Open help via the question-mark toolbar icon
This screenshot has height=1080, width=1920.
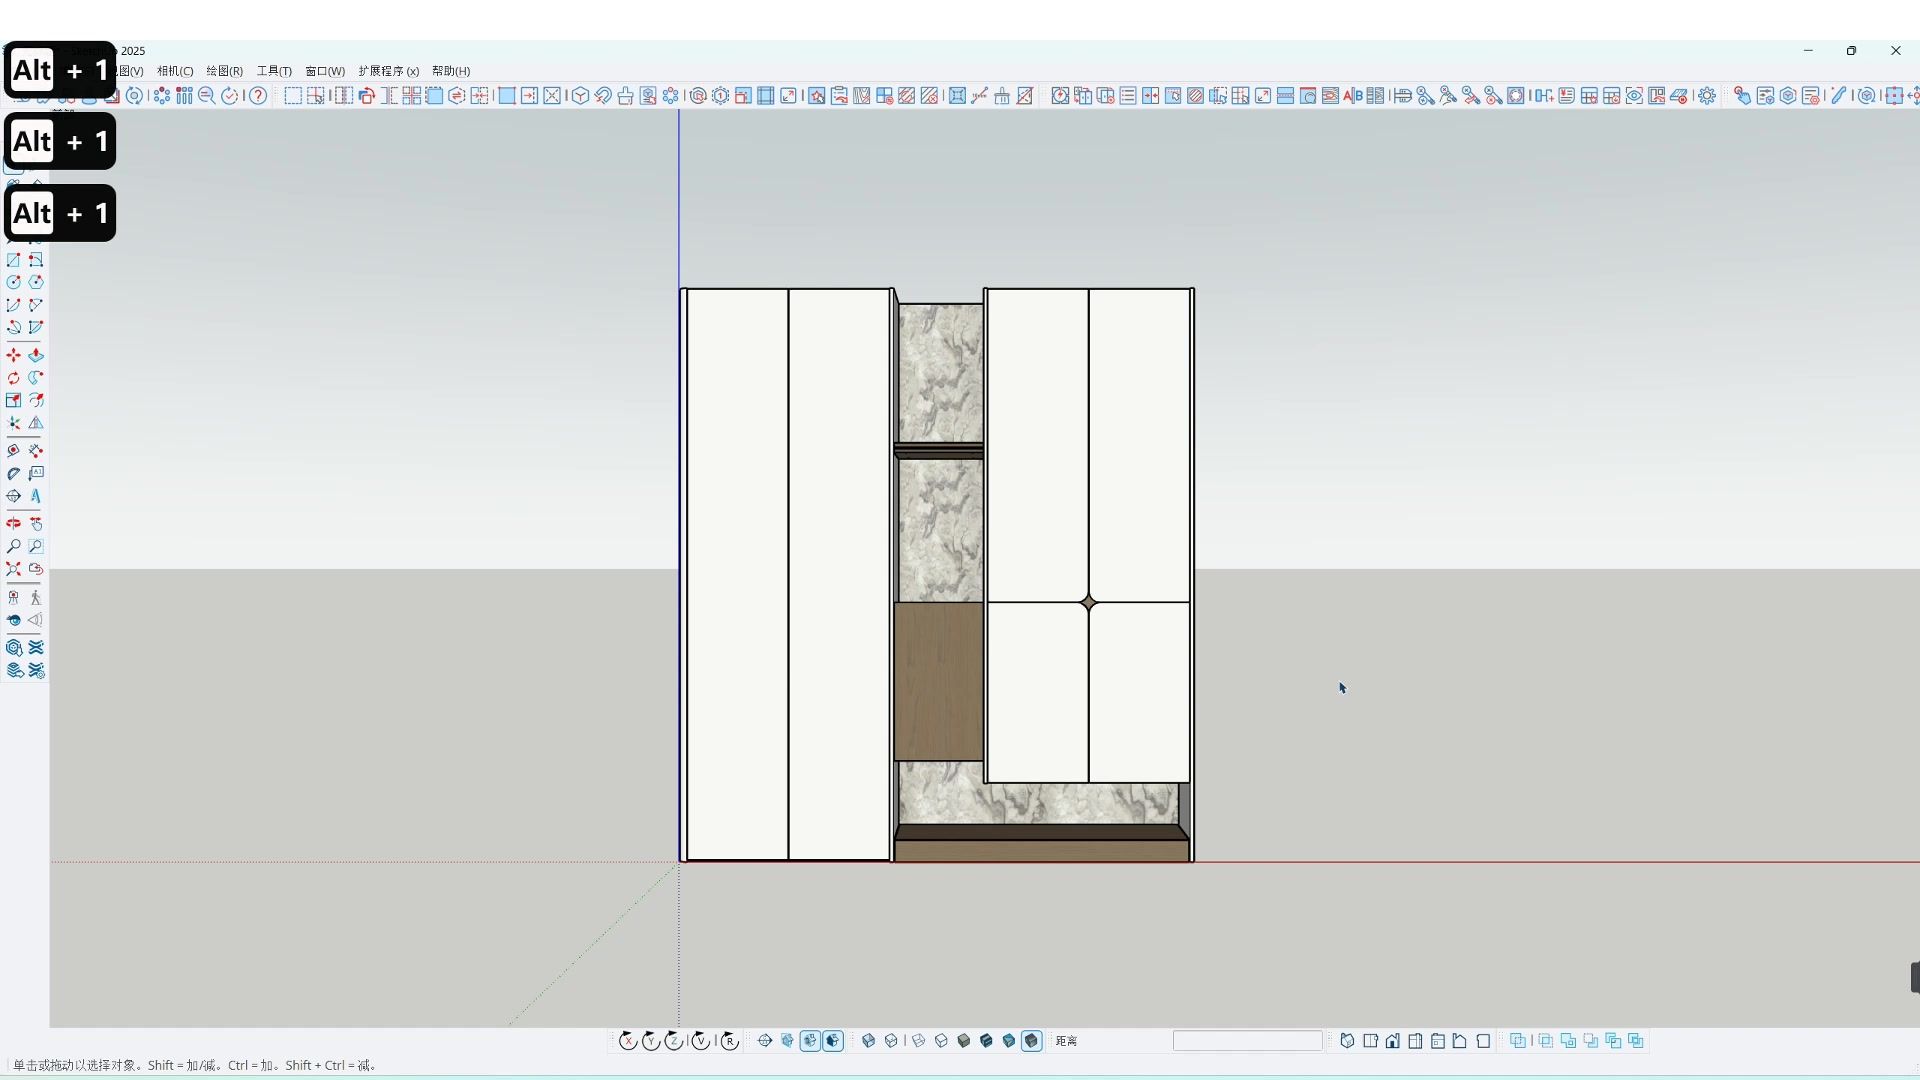click(258, 95)
